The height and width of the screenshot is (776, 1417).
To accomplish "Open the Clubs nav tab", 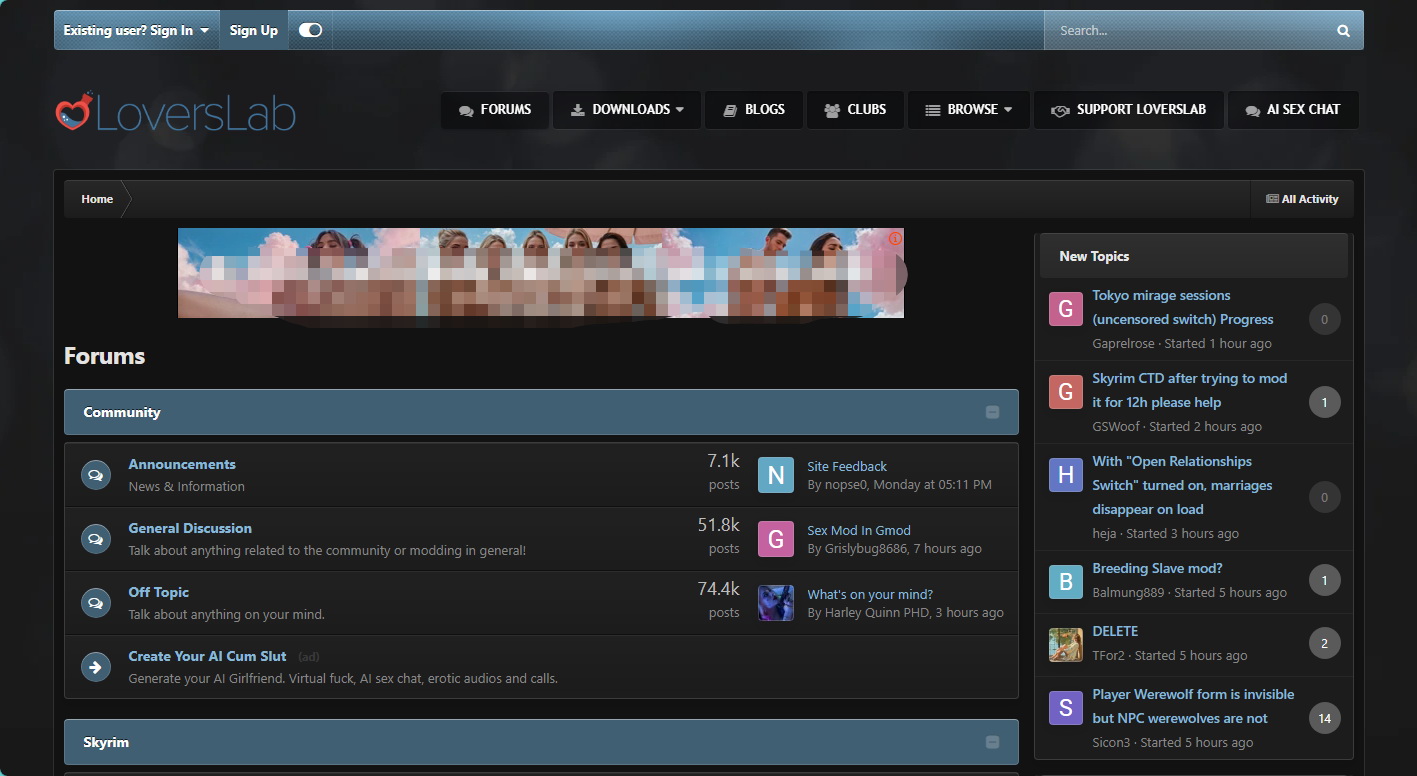I will point(855,110).
